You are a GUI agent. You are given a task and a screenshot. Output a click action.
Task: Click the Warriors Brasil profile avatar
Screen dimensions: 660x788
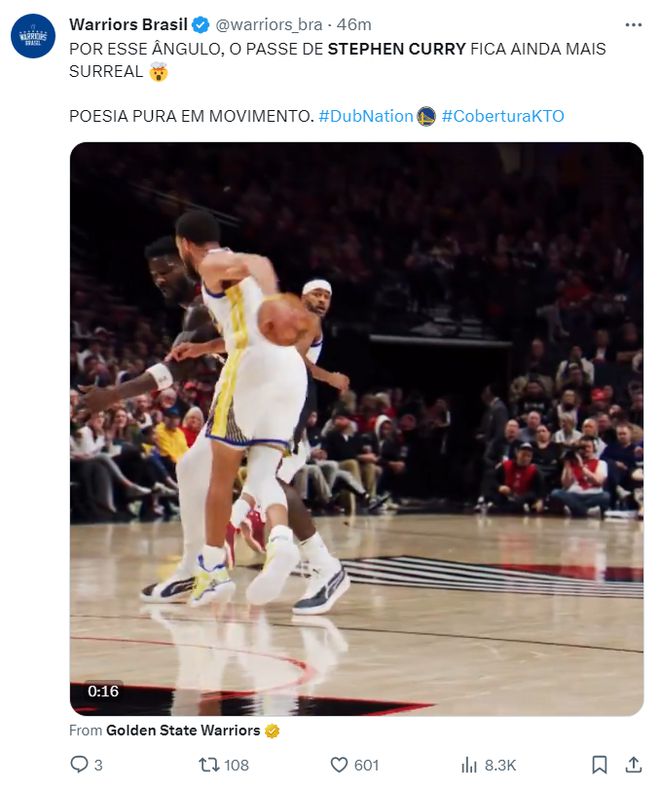pos(33,36)
